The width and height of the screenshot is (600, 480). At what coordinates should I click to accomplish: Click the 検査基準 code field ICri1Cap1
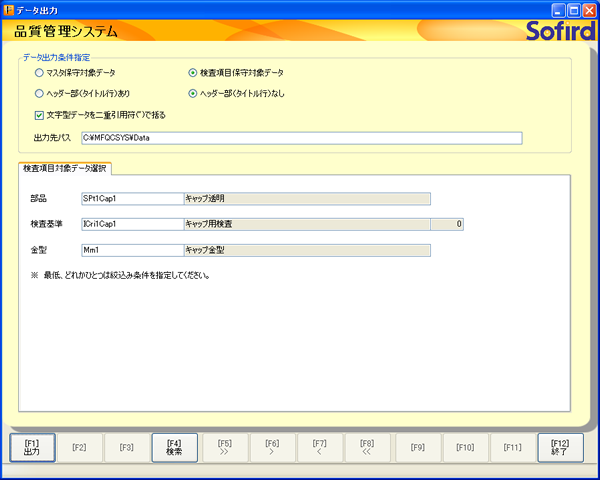[x=132, y=224]
